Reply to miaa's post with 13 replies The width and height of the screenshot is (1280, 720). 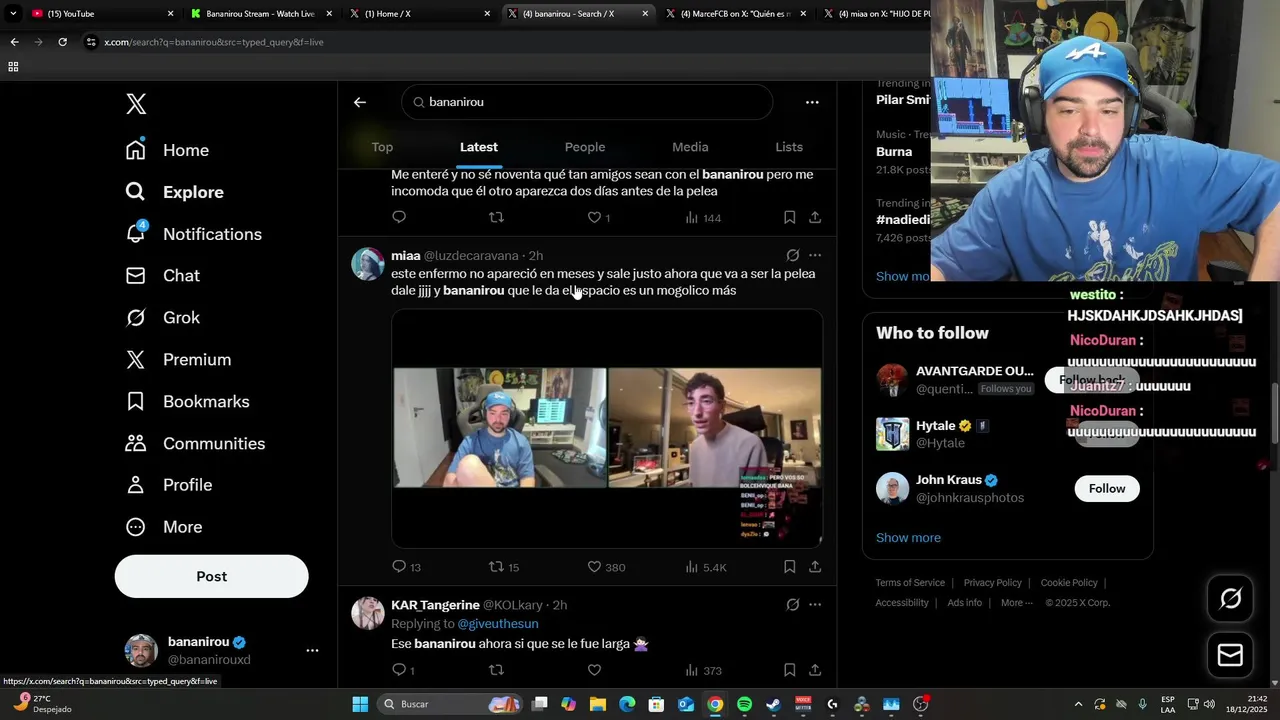click(x=406, y=567)
